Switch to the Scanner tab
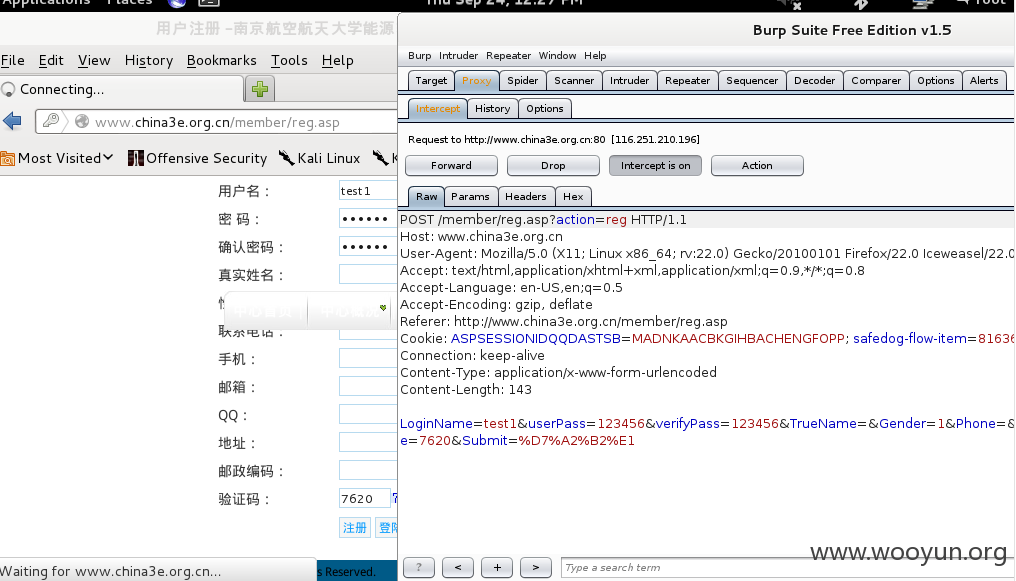This screenshot has height=581, width=1016. pos(573,80)
